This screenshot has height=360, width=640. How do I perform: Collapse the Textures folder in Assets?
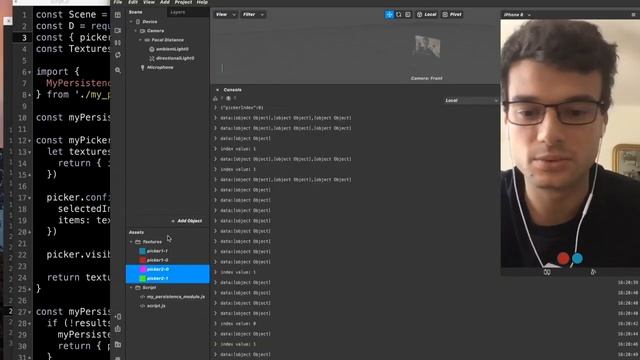[131, 242]
